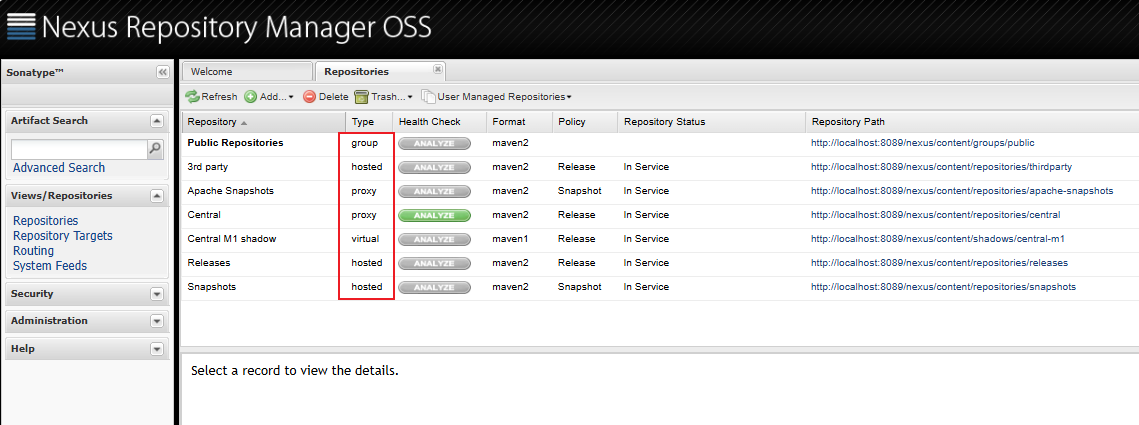Select the Snapshots repository name
Viewport: 1139px width, 425px height.
pos(211,287)
